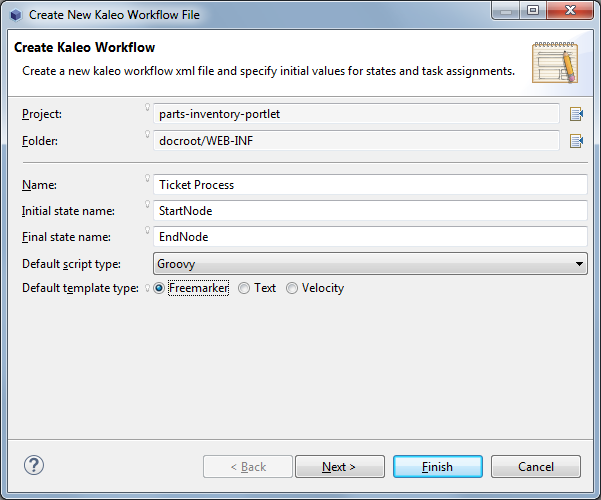The height and width of the screenshot is (500, 601).
Task: Click the lightbulb beside Initial state name
Action: [x=147, y=204]
